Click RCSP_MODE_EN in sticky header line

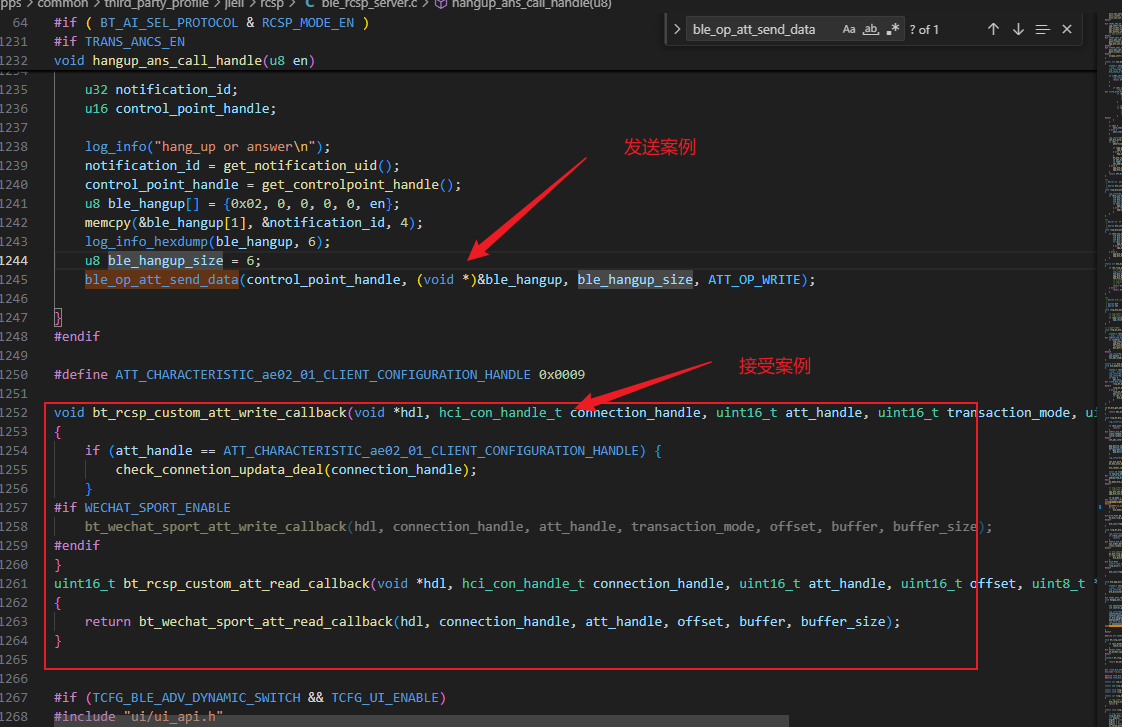[x=308, y=23]
